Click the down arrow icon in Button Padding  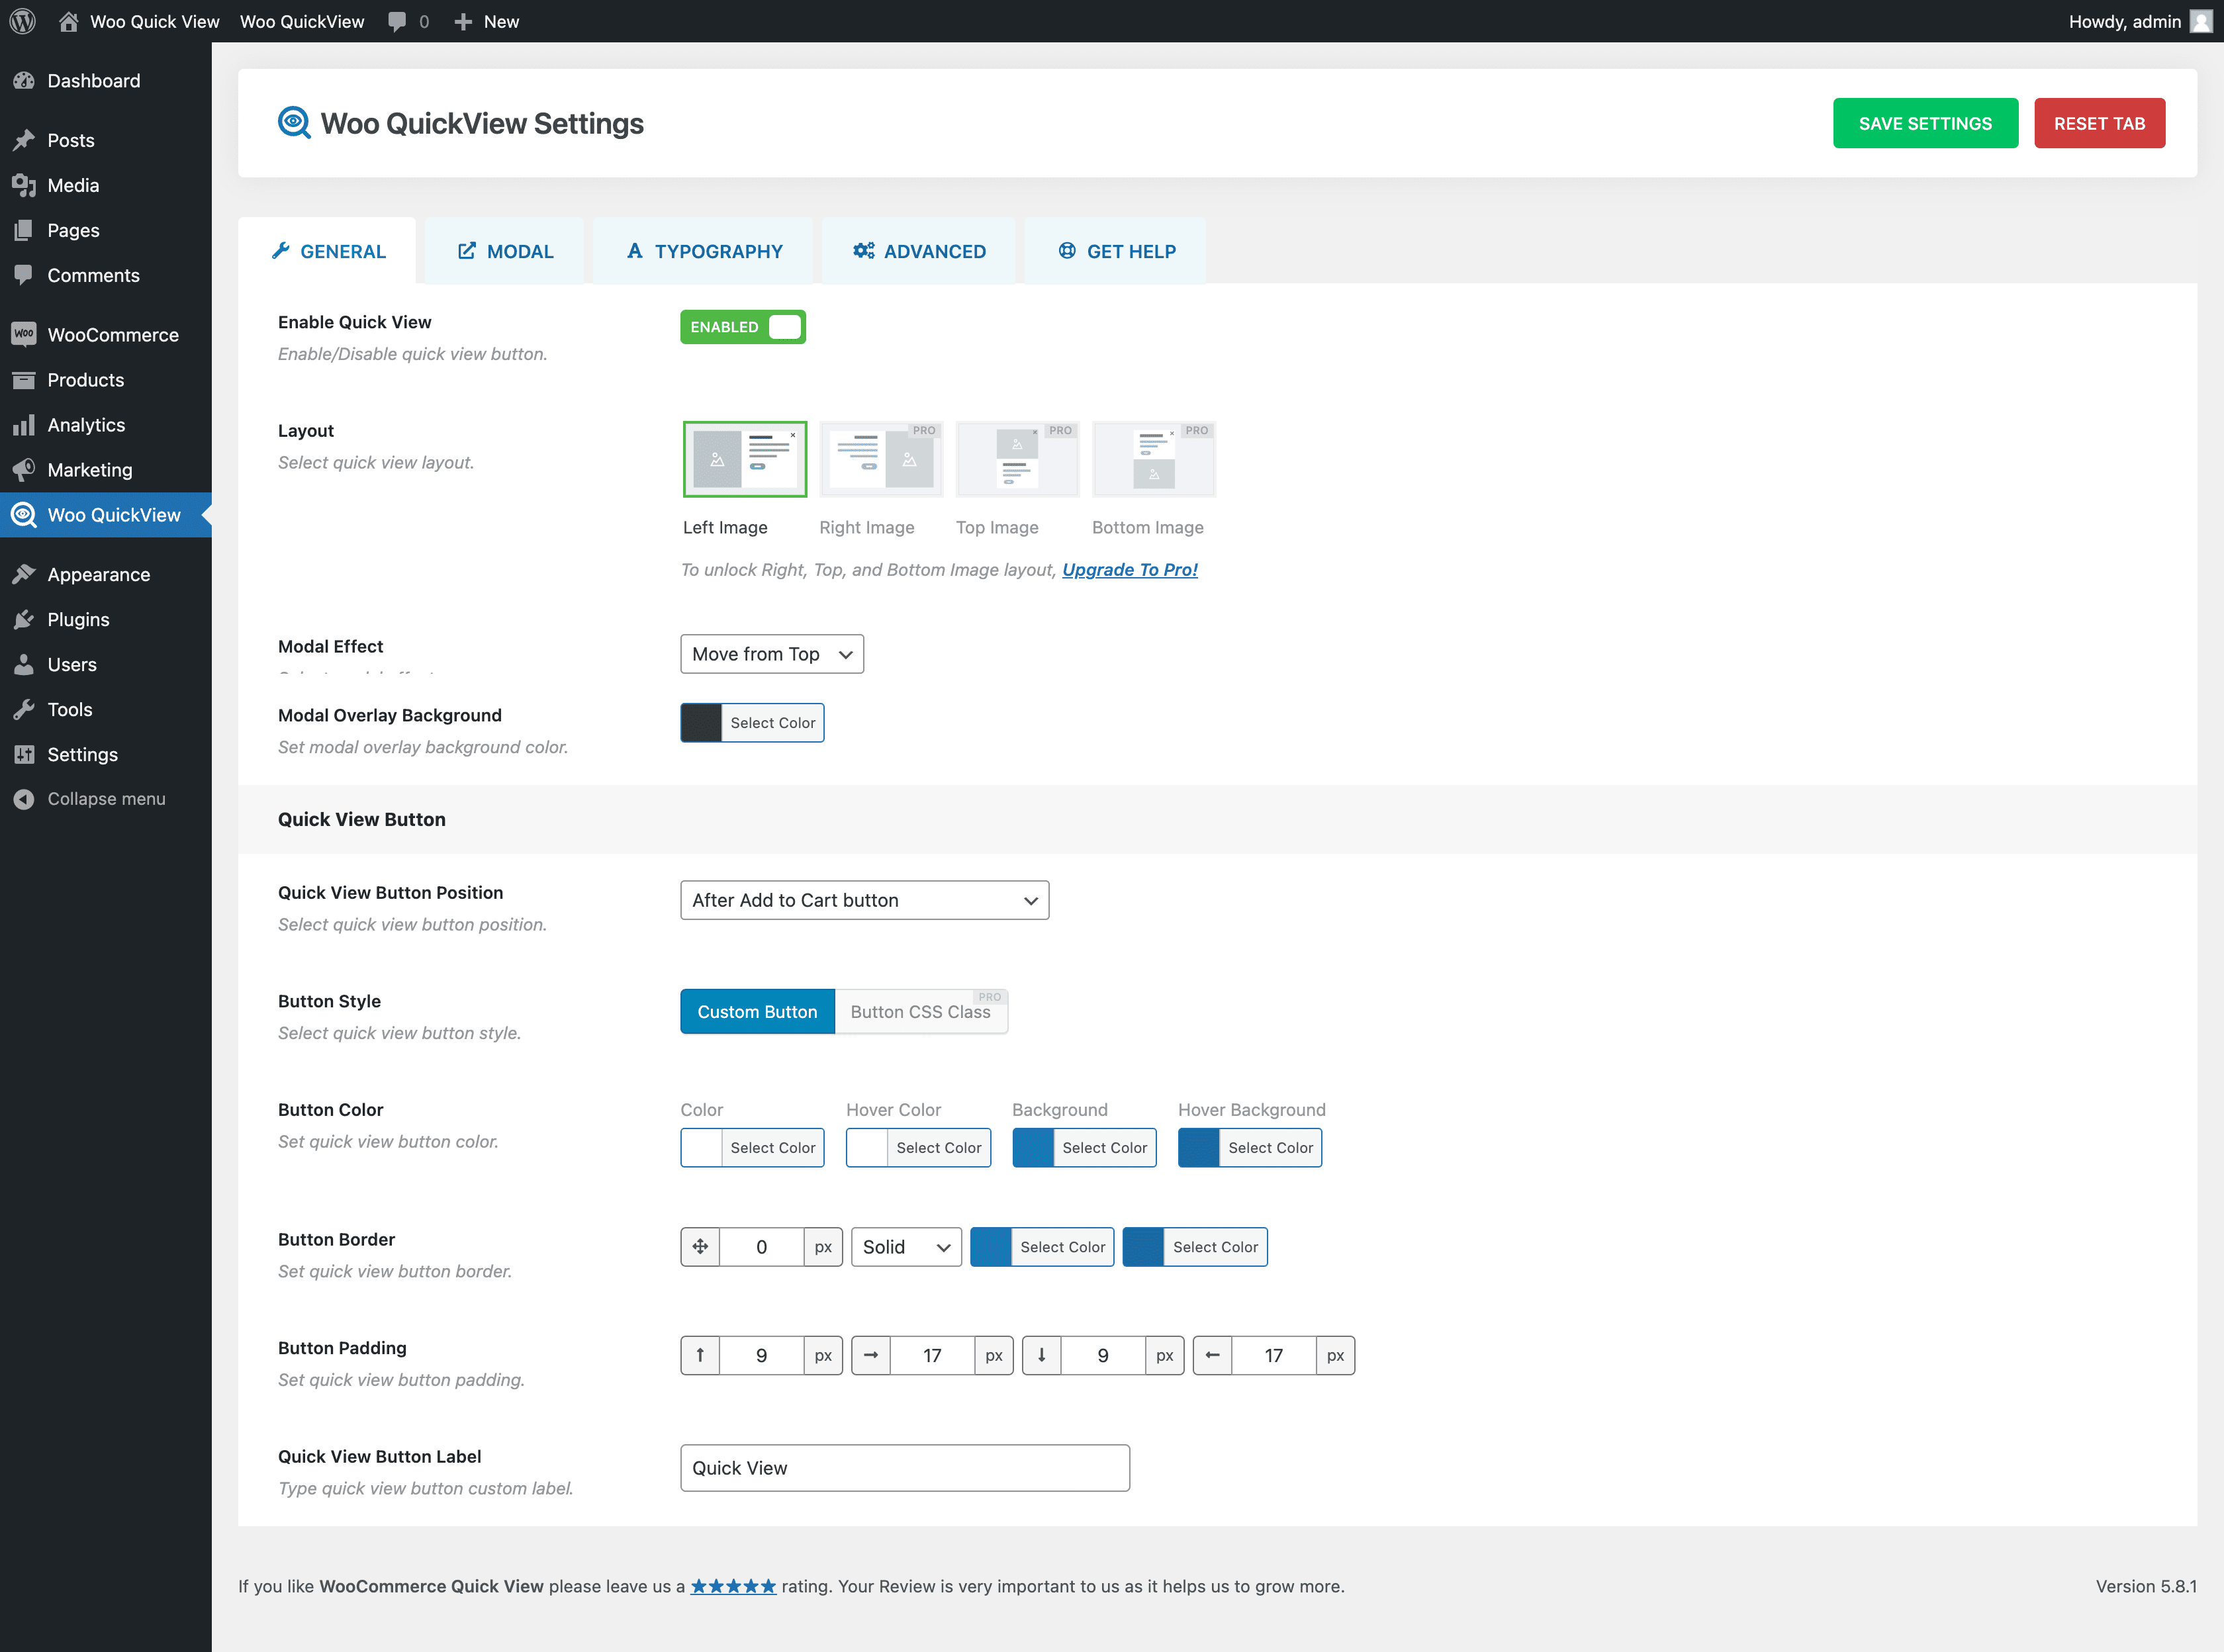pos(1042,1355)
